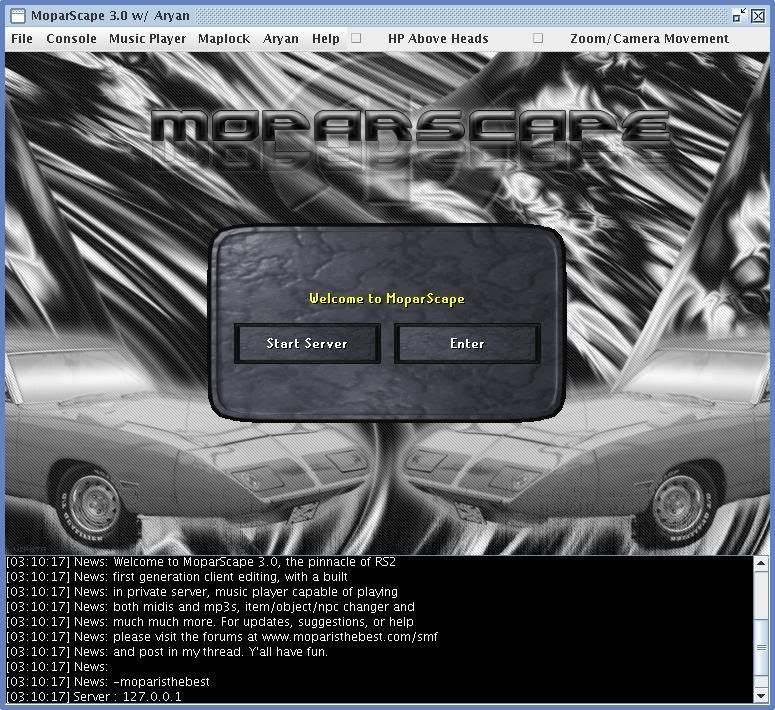Image resolution: width=775 pixels, height=710 pixels.
Task: Click the forums URL news line in console
Action: (222, 637)
